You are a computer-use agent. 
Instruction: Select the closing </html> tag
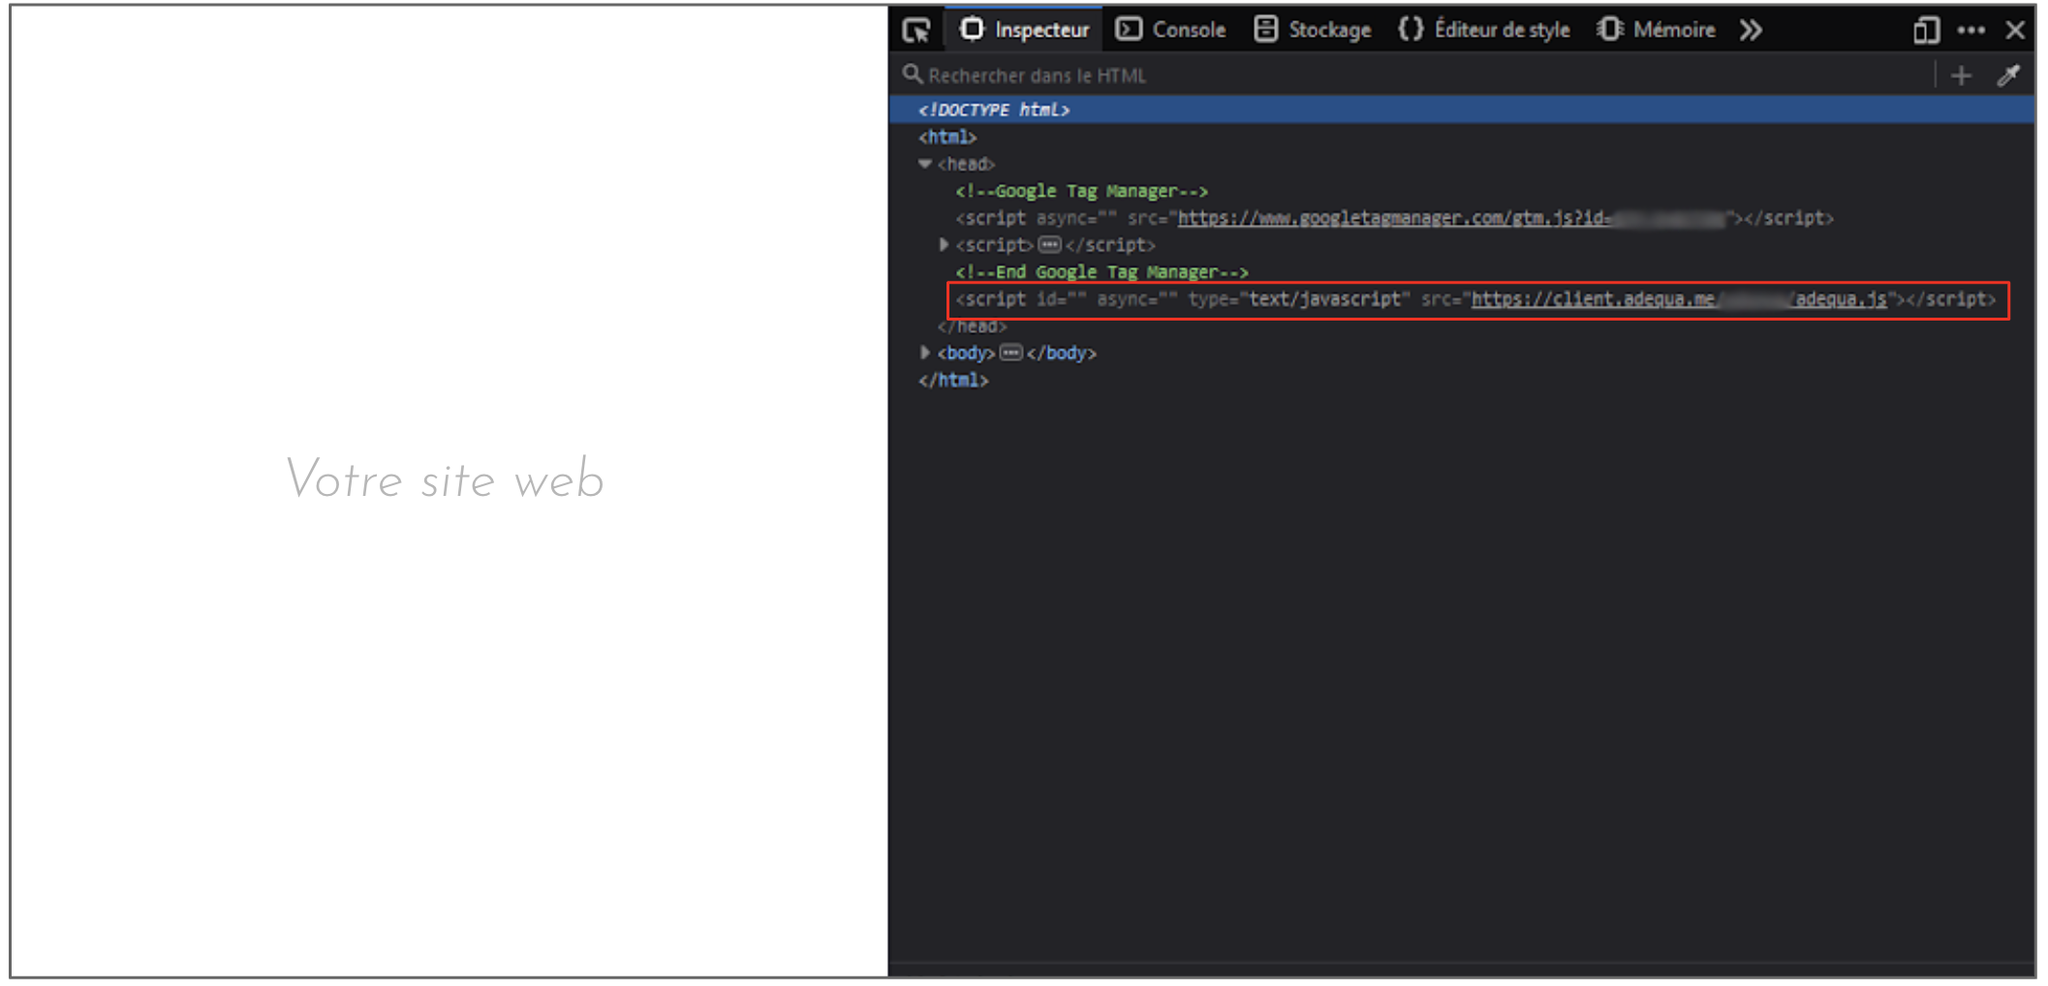952,380
